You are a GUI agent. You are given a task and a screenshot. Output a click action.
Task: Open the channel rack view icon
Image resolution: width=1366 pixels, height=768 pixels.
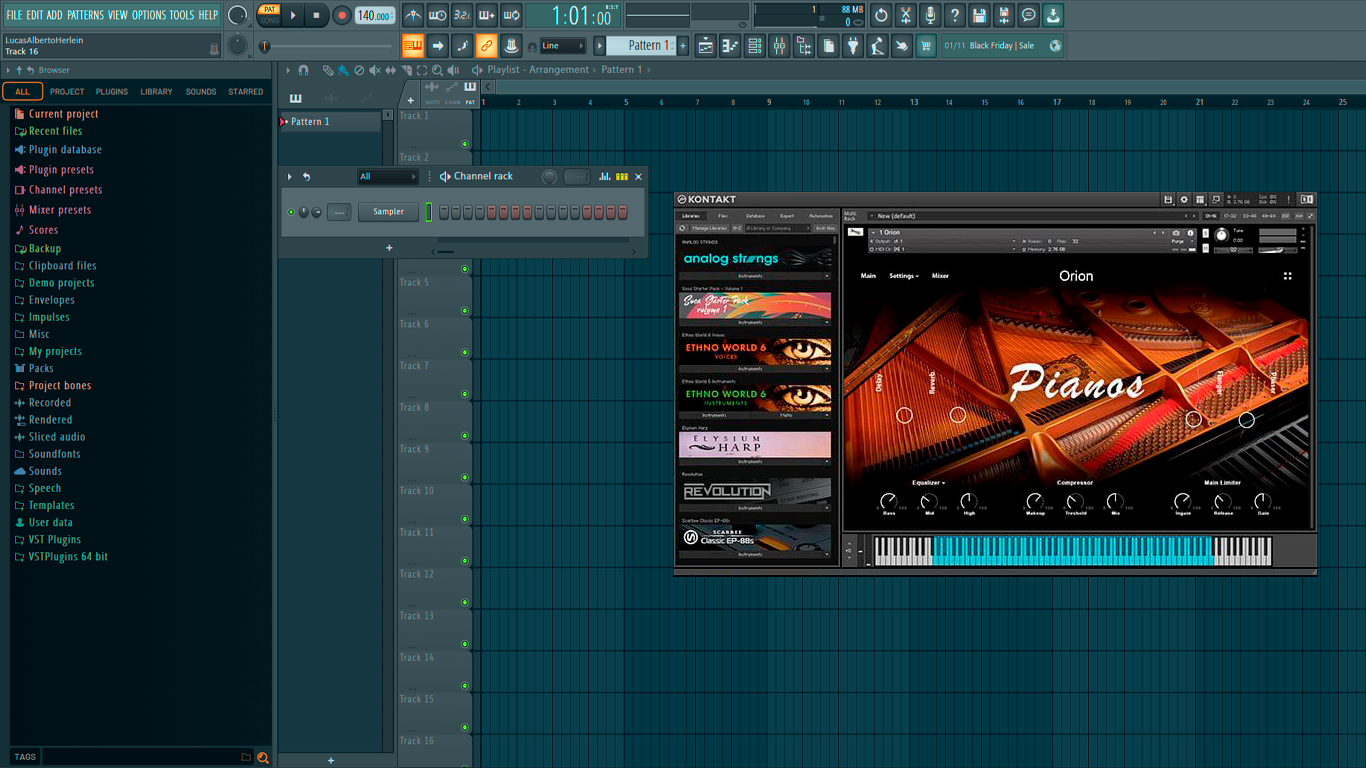[755, 46]
